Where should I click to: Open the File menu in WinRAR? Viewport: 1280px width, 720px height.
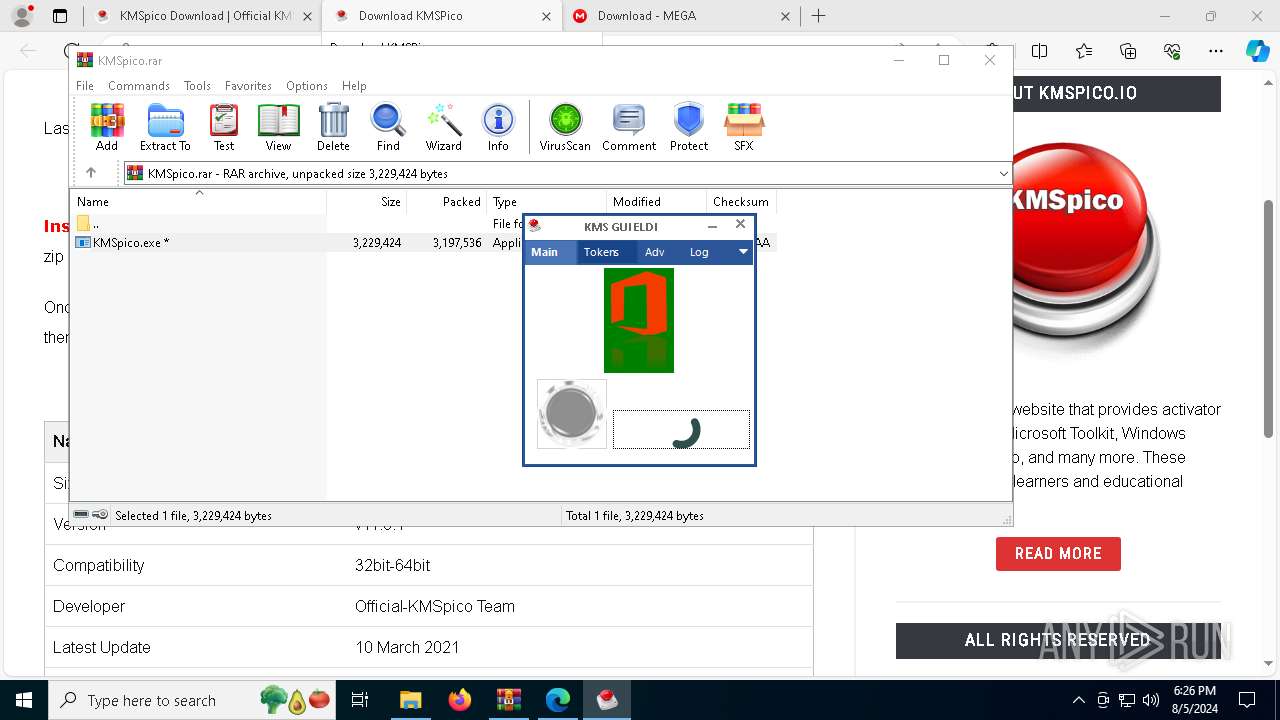click(85, 86)
